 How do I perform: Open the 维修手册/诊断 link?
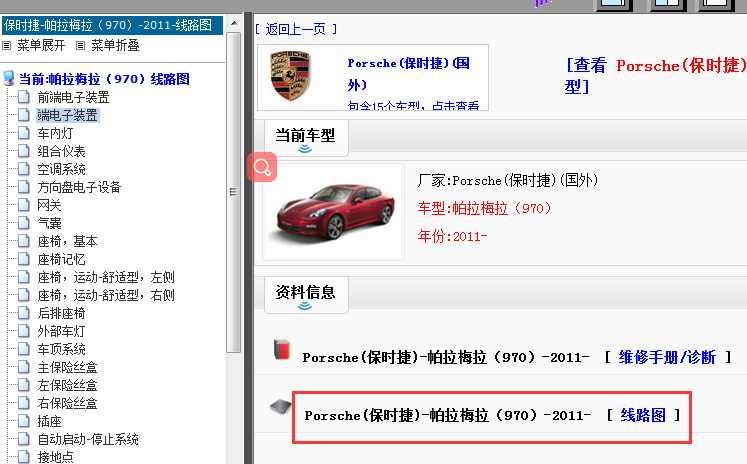(667, 357)
